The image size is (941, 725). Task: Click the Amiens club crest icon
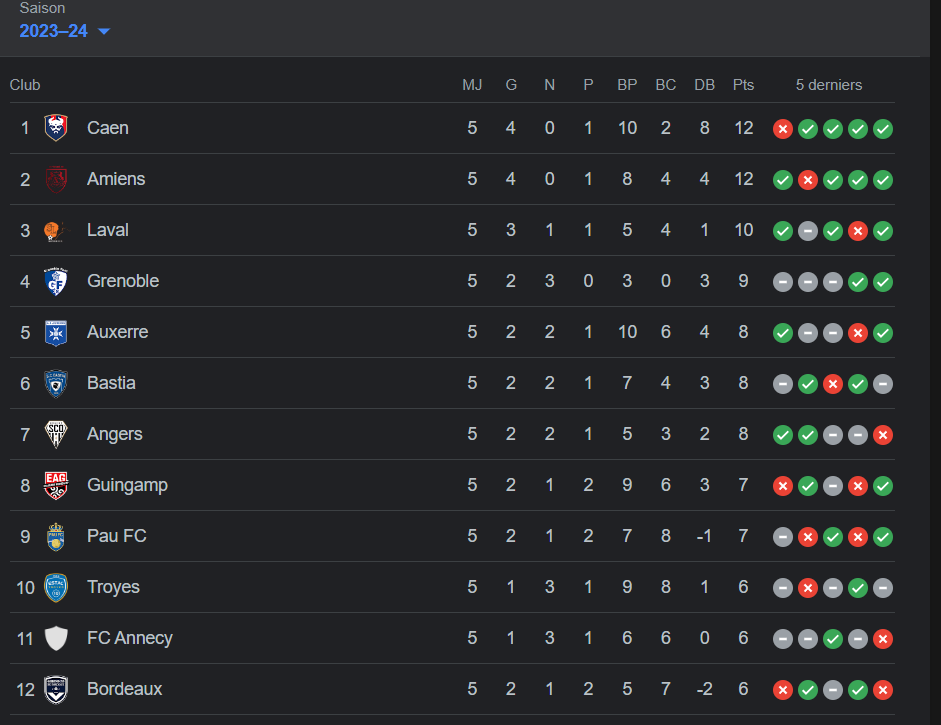pyautogui.click(x=56, y=179)
